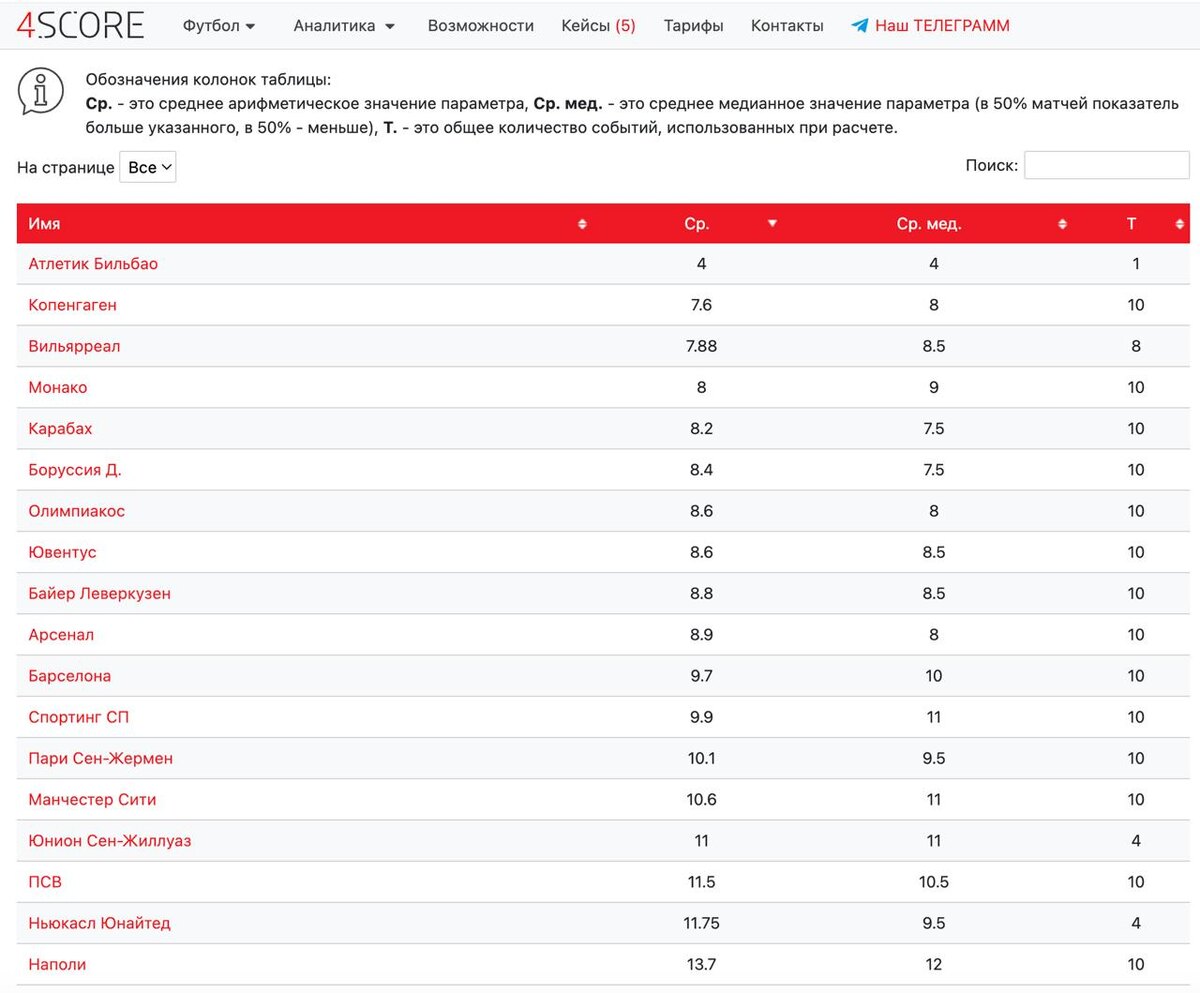Click Боруссия Д. average value 8.4
1200x993 pixels.
pos(701,470)
